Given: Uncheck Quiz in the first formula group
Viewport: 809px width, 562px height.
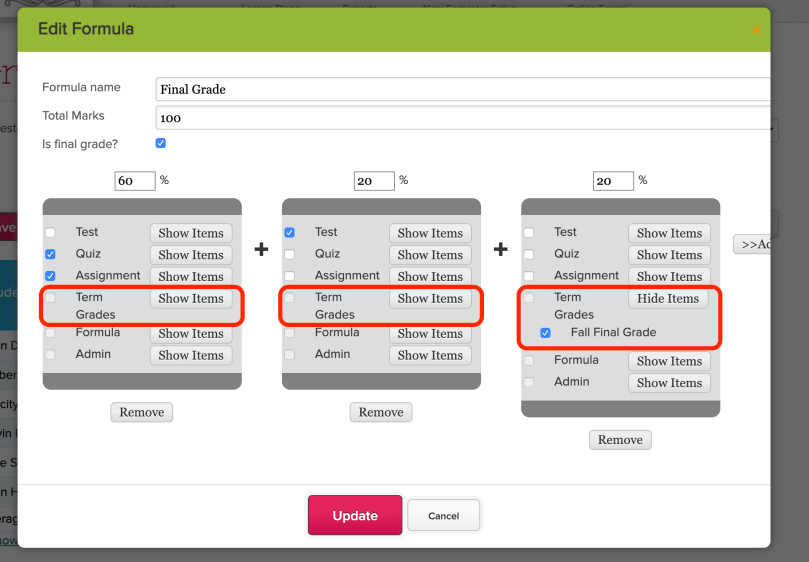Looking at the screenshot, I should (50, 254).
